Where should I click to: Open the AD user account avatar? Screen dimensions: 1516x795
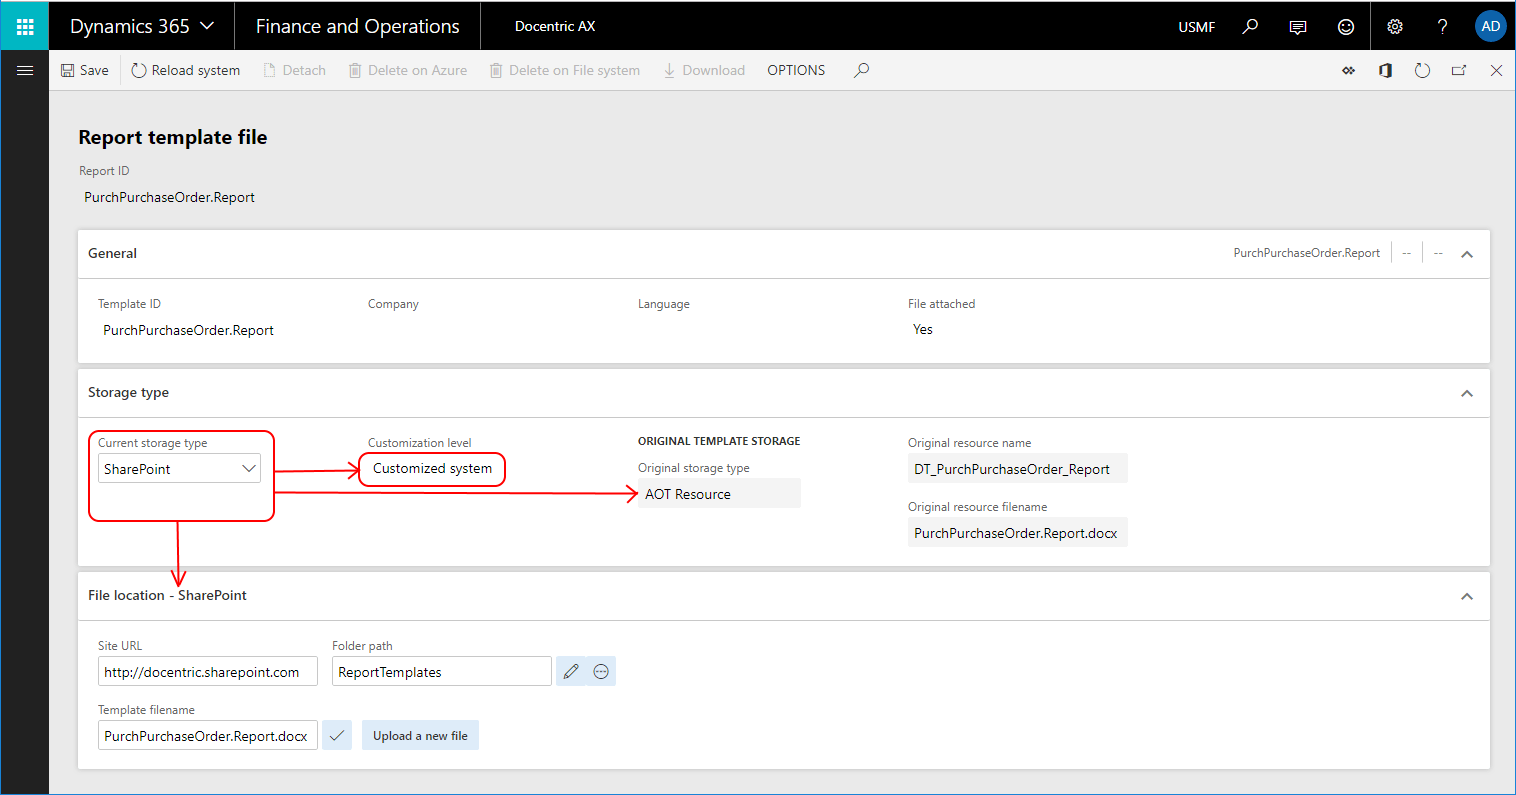(x=1490, y=26)
